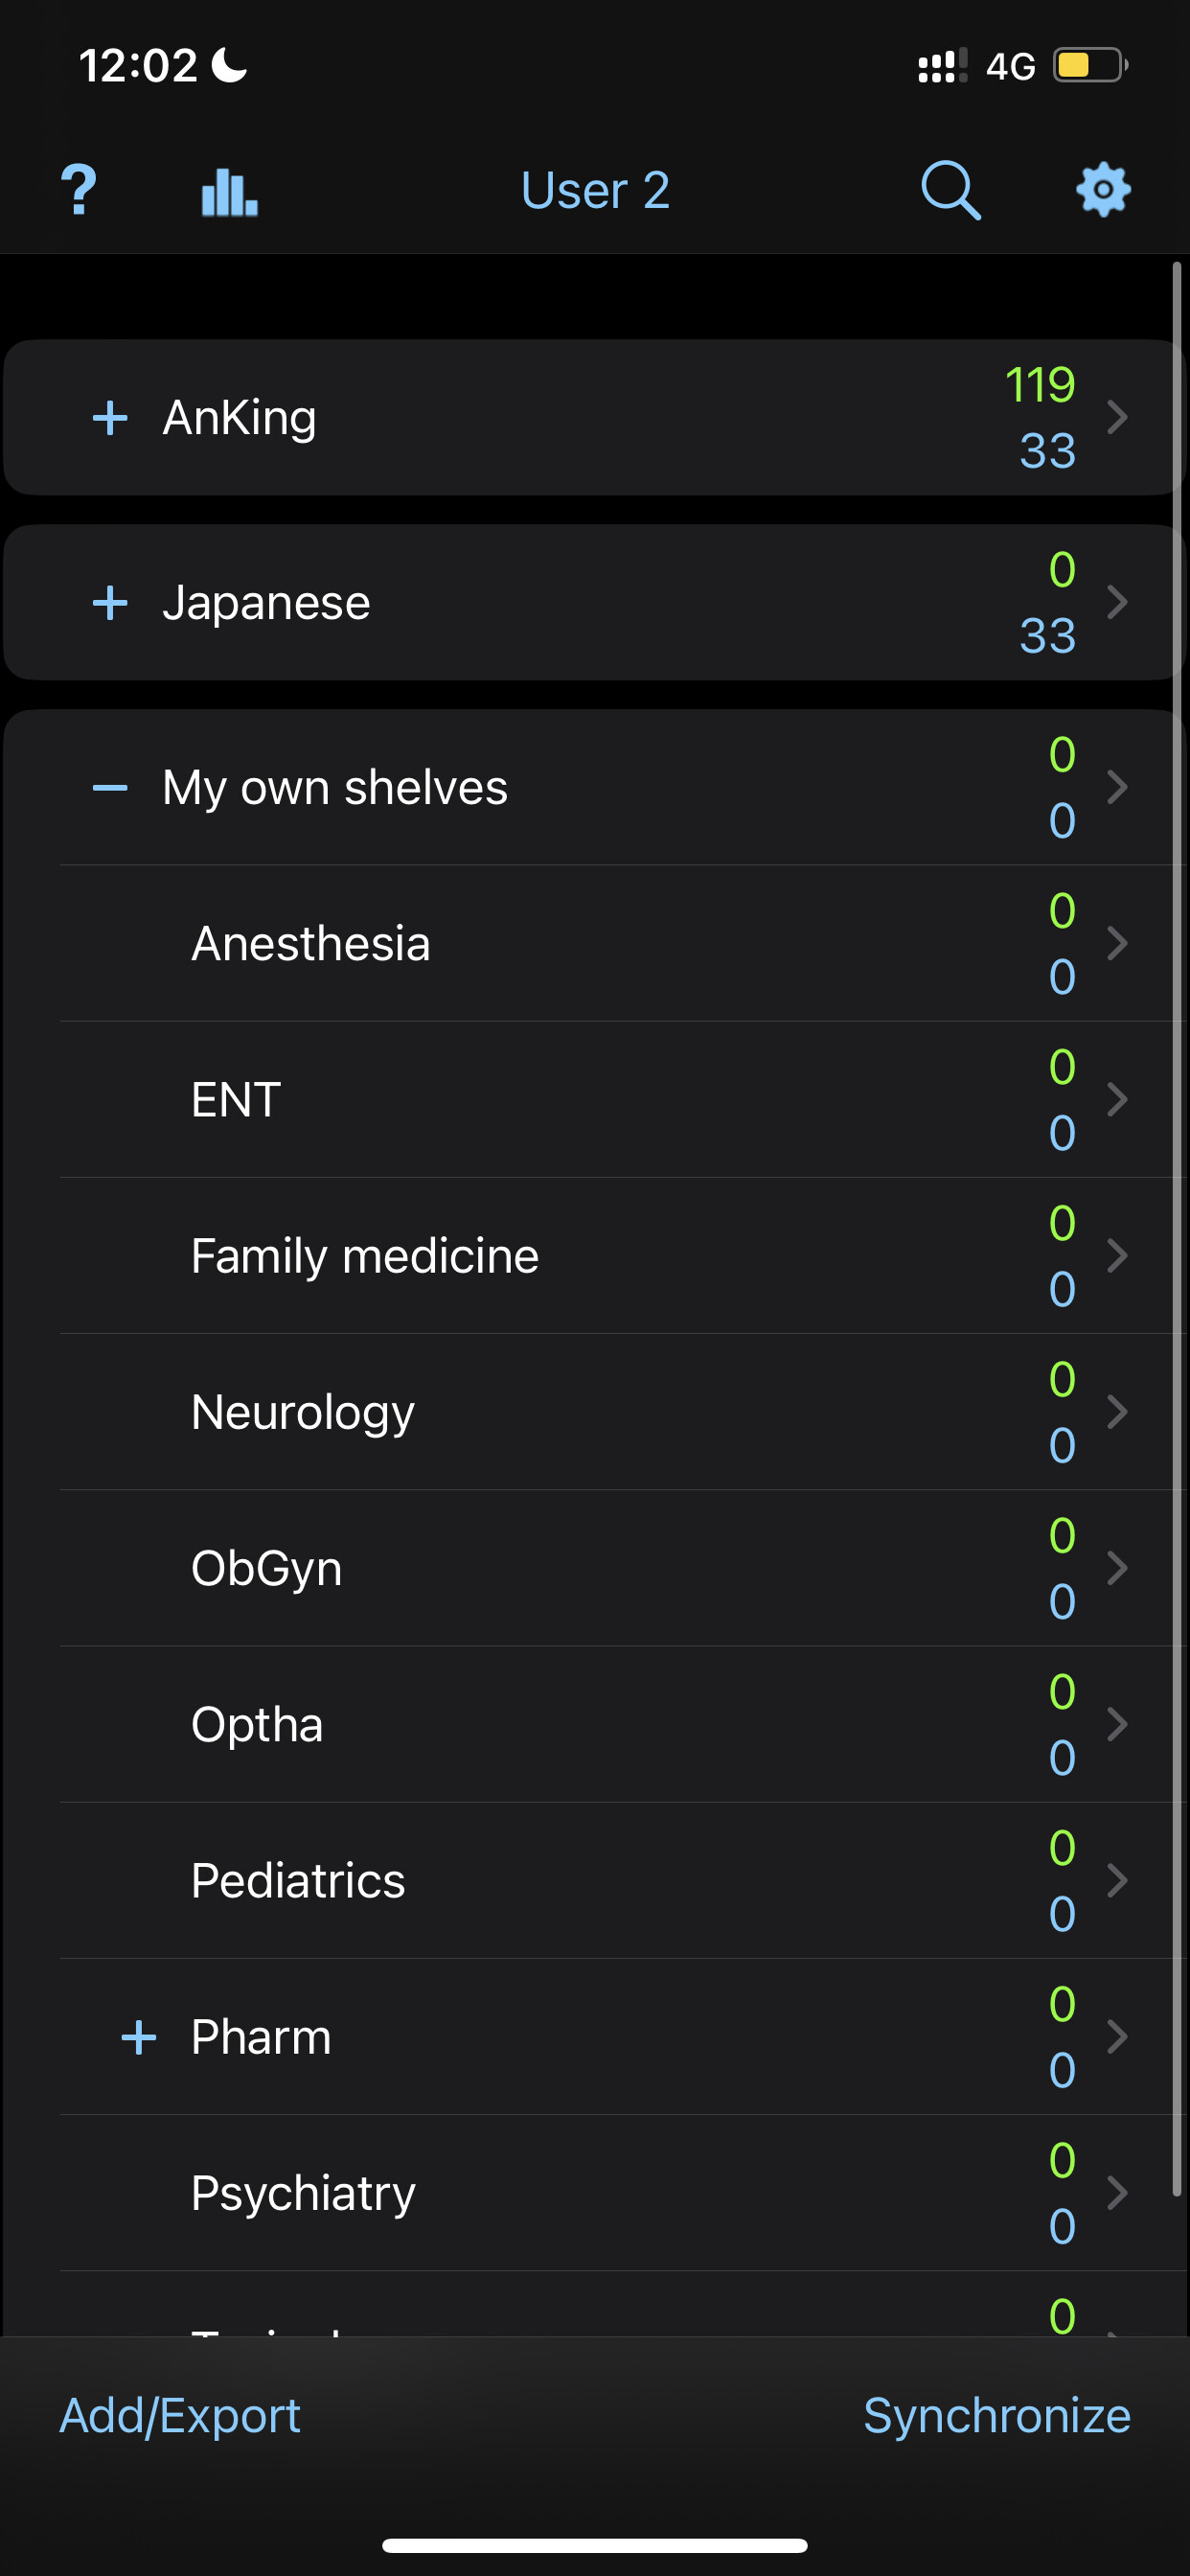Open the statistics bar chart icon
Image resolution: width=1190 pixels, height=2576 pixels.
pyautogui.click(x=229, y=190)
